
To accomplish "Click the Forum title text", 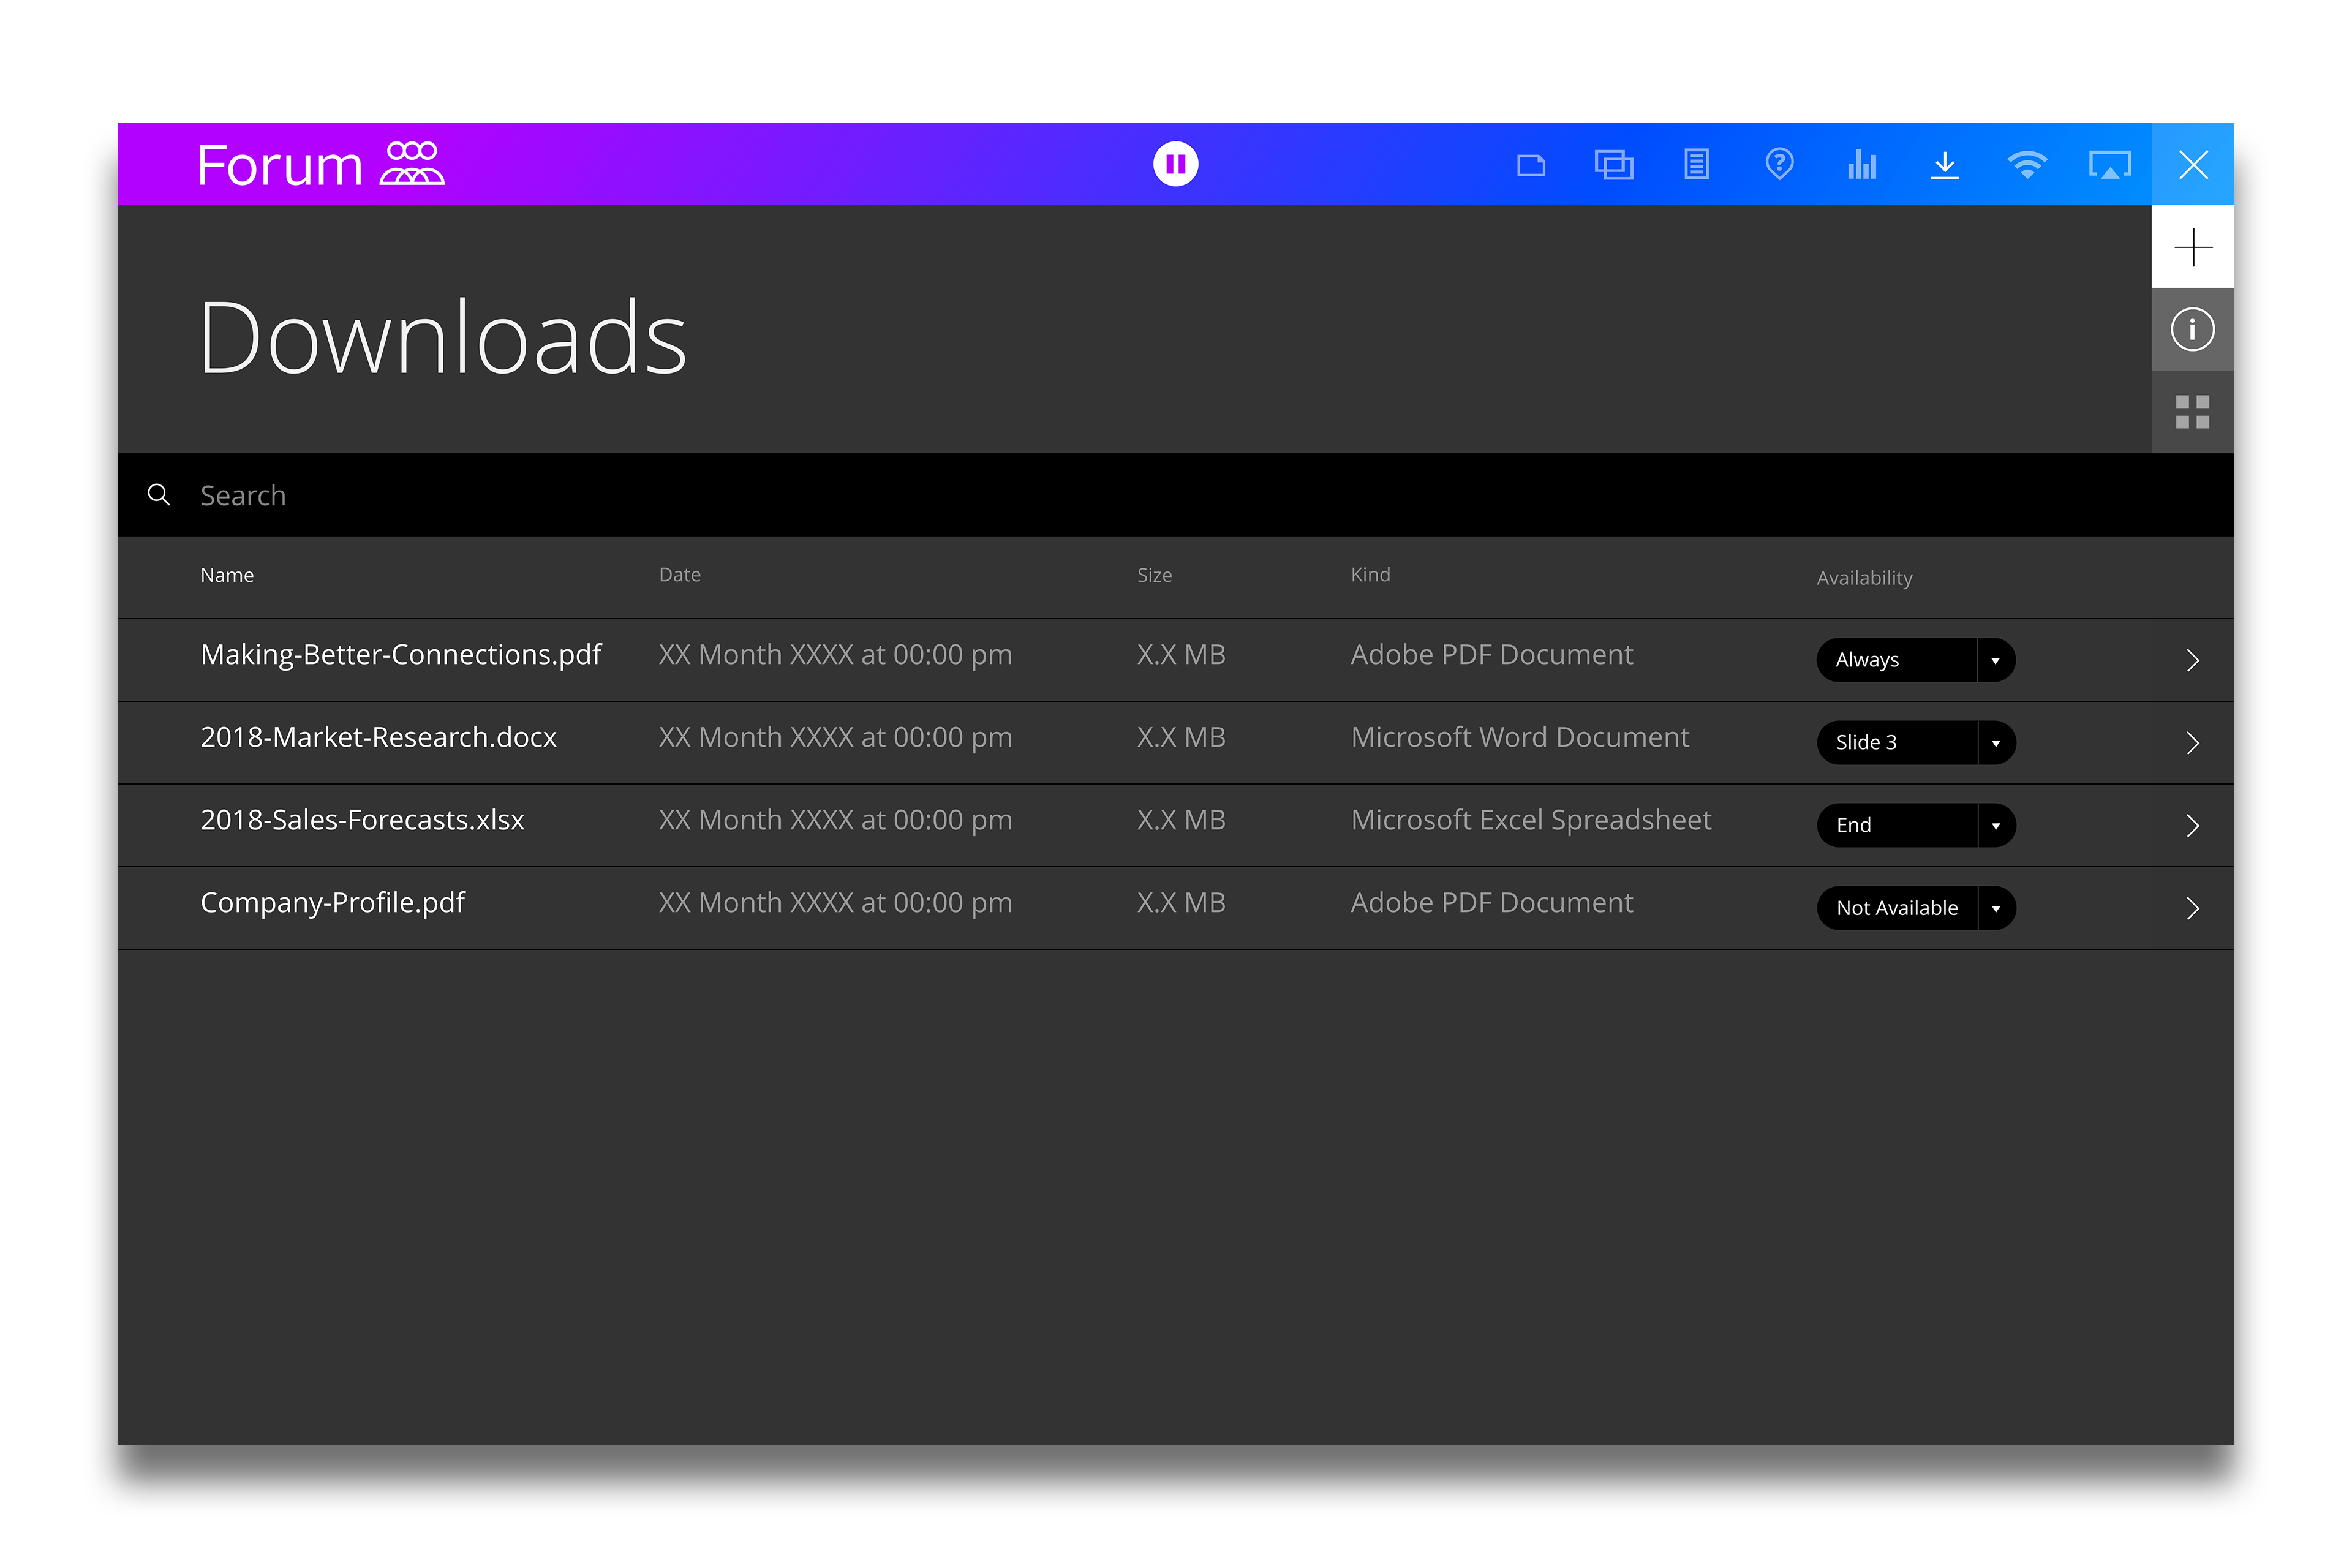I will point(279,165).
